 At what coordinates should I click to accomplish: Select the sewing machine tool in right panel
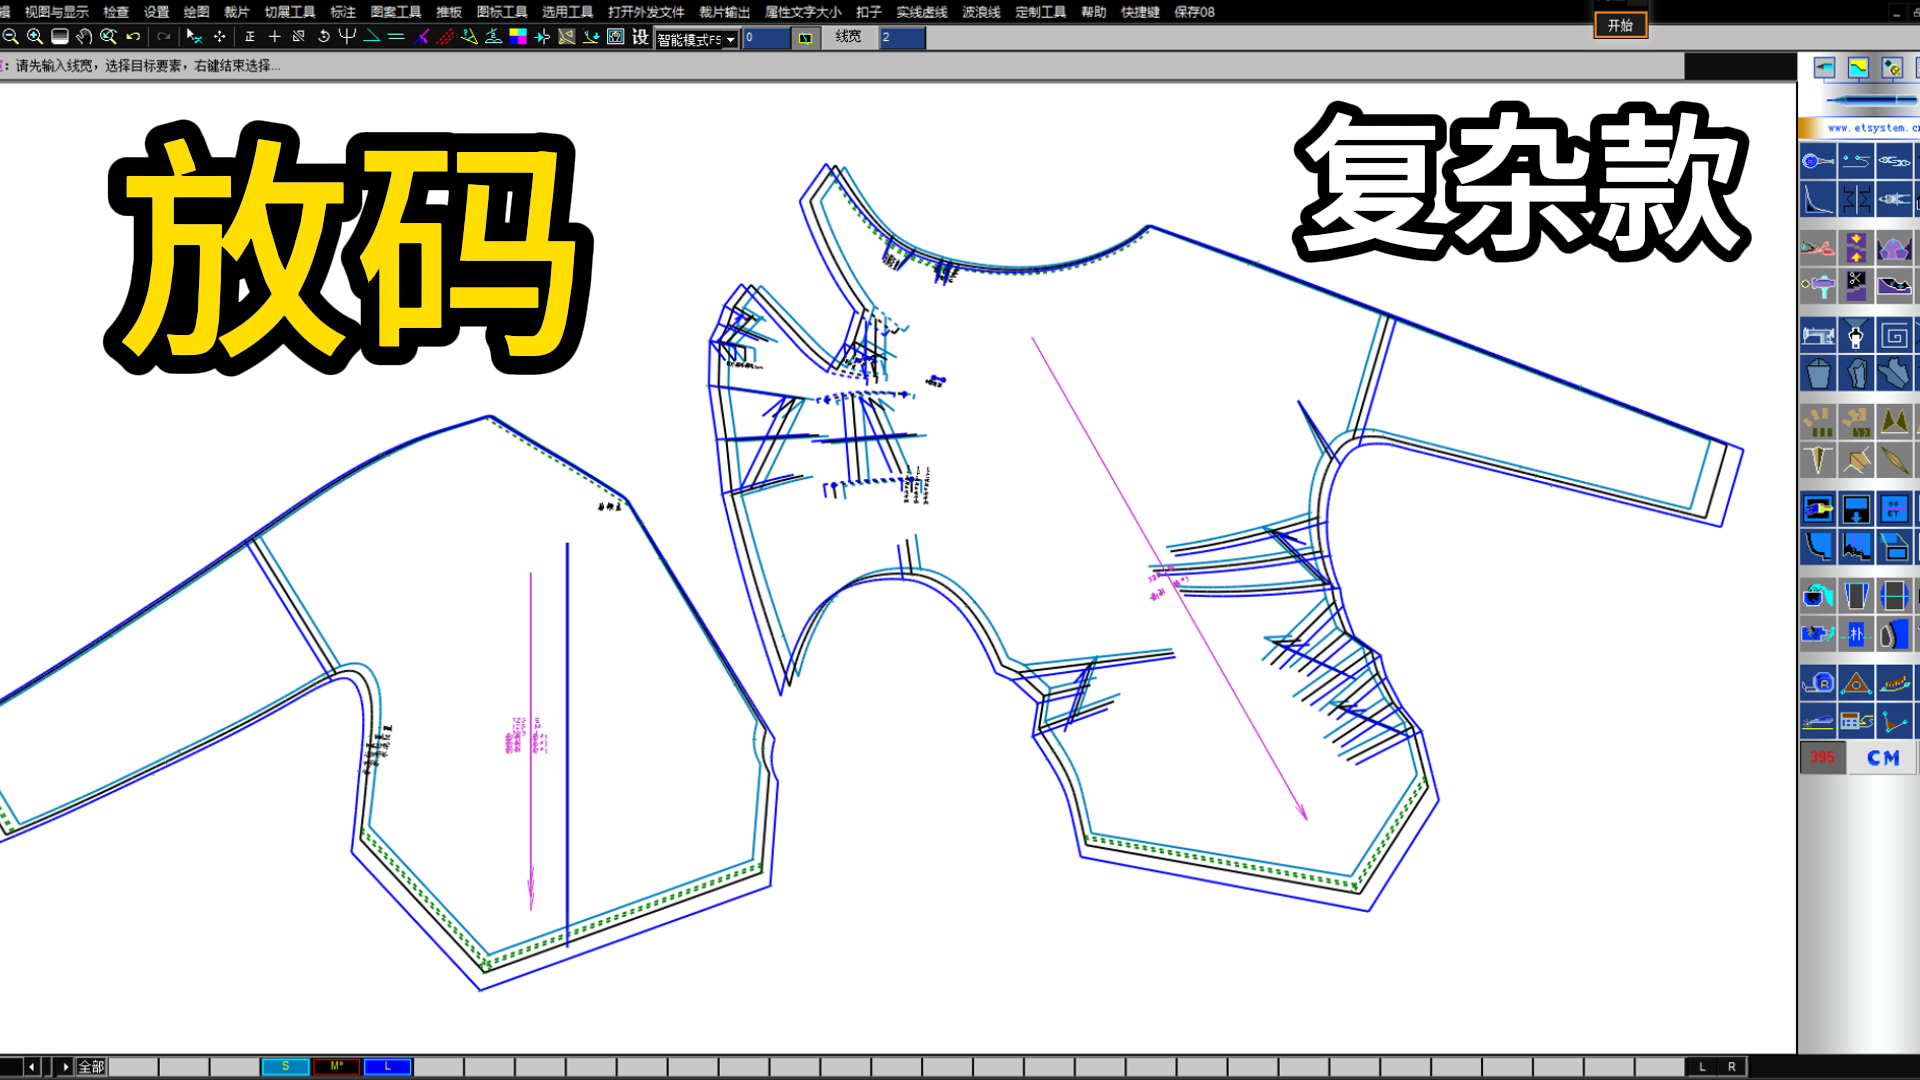coord(1818,336)
